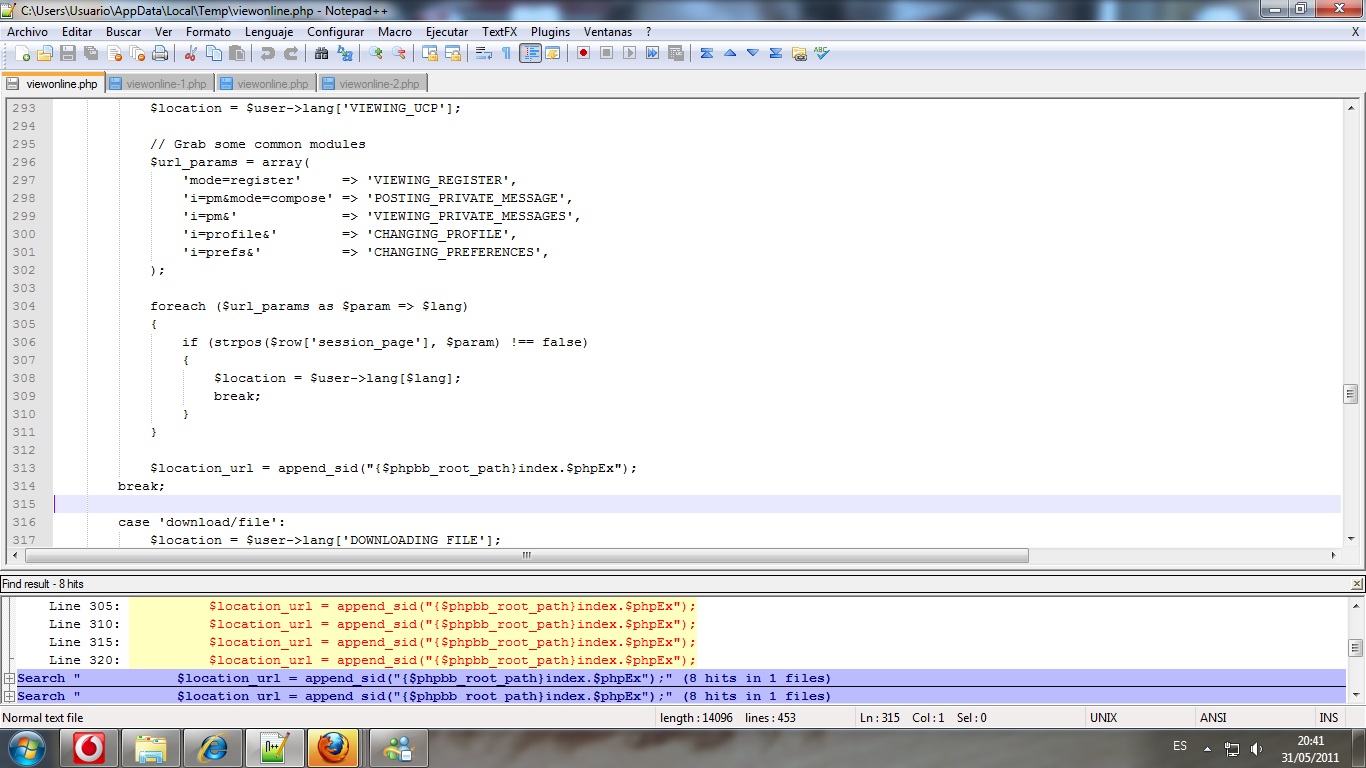Expand the second Search result tree node
The height and width of the screenshot is (768, 1366).
[x=9, y=696]
